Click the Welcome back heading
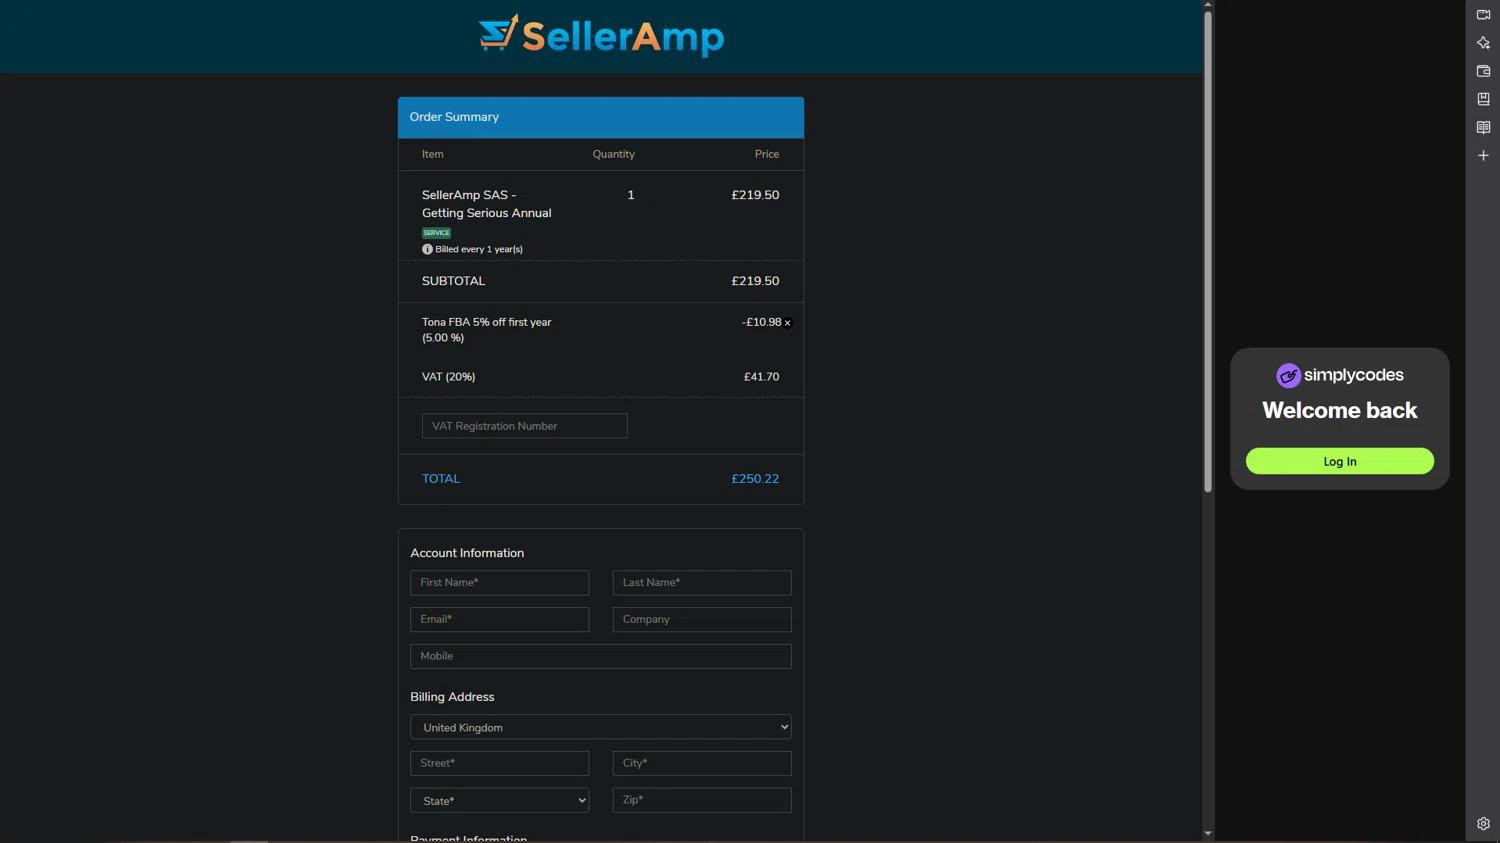Viewport: 1500px width, 843px height. [1340, 410]
